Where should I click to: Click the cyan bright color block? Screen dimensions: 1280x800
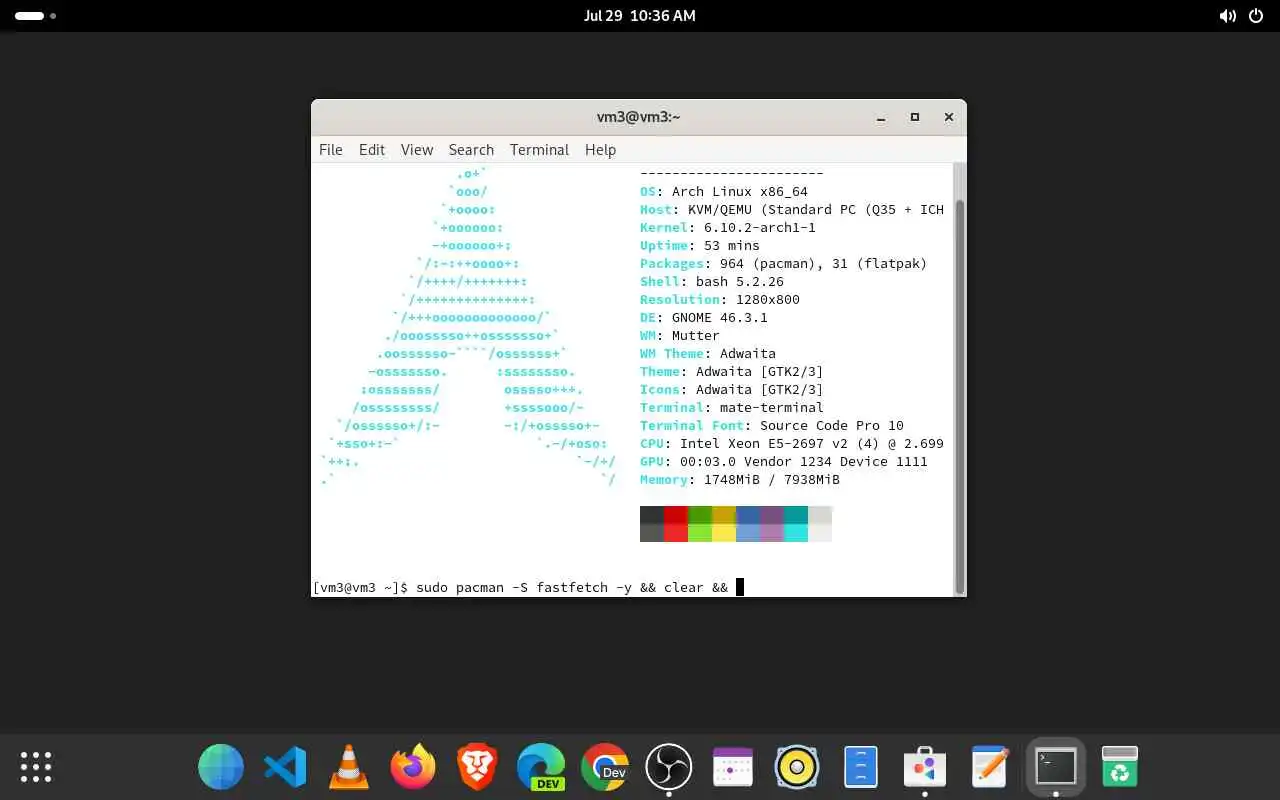pos(796,533)
